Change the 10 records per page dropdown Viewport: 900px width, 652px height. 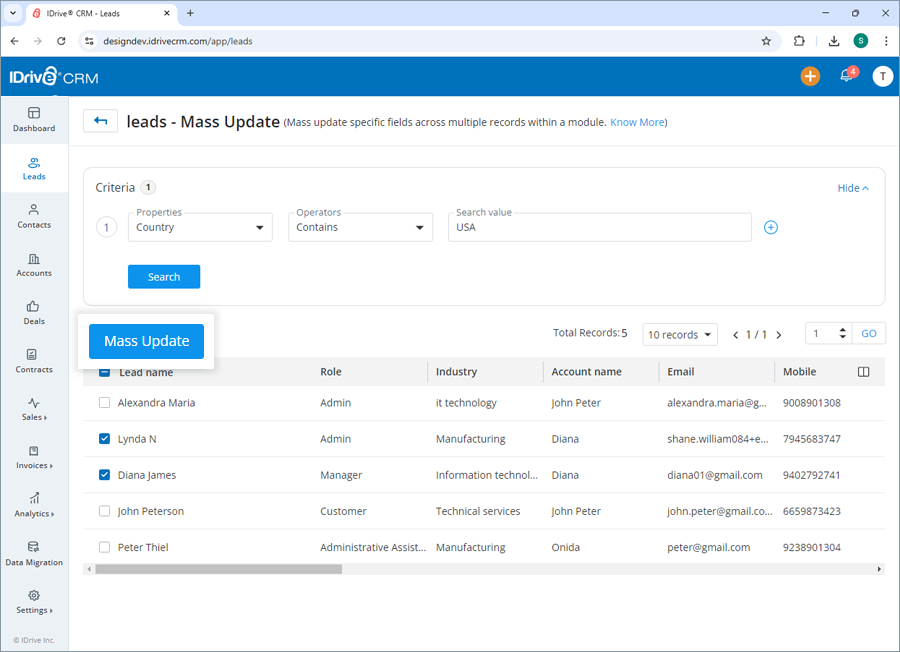679,334
